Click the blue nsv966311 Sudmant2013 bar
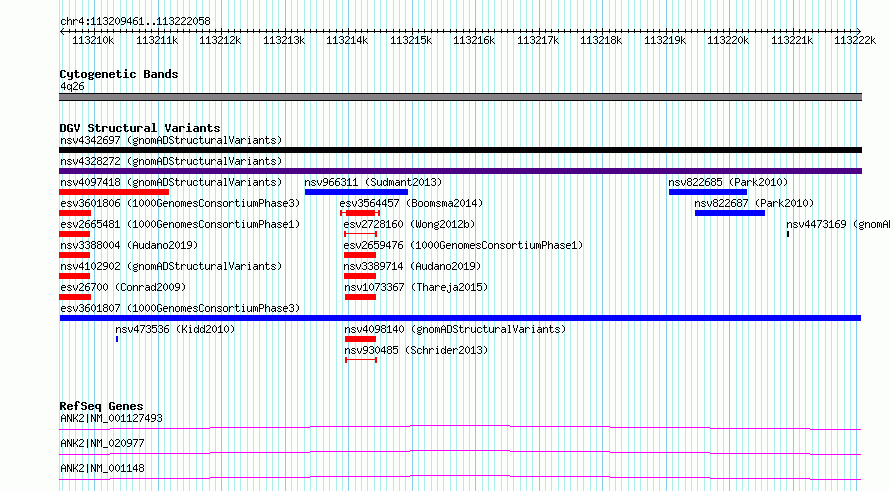The height and width of the screenshot is (491, 890). 356,192
